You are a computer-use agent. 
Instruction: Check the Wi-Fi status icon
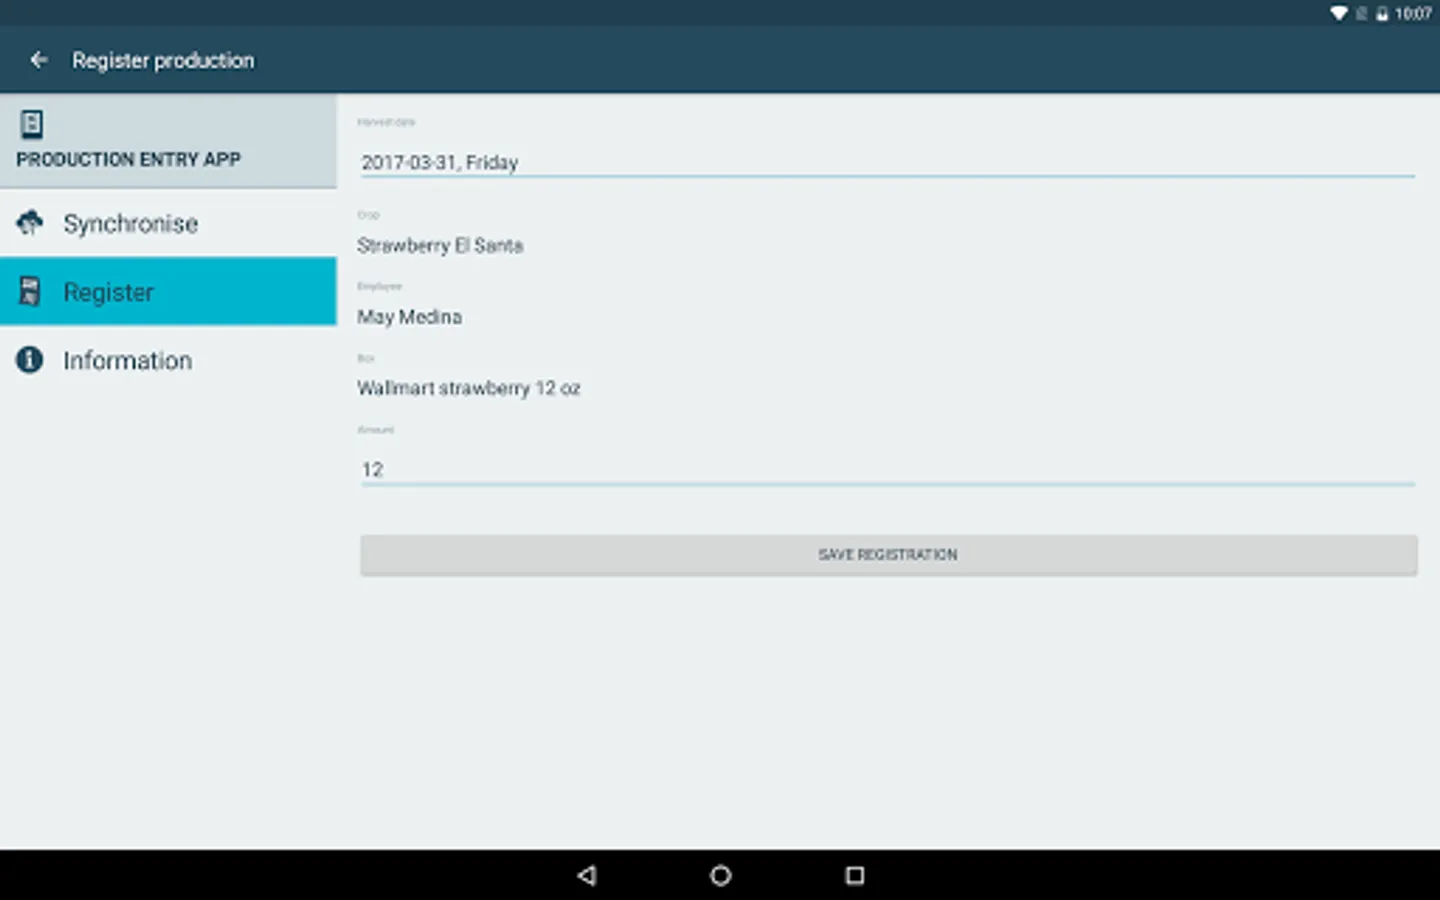click(x=1339, y=13)
